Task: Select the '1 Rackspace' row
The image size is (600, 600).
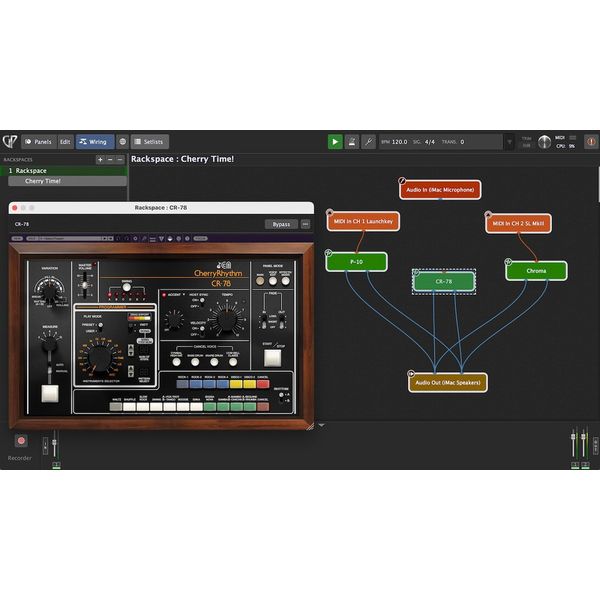Action: tap(64, 171)
